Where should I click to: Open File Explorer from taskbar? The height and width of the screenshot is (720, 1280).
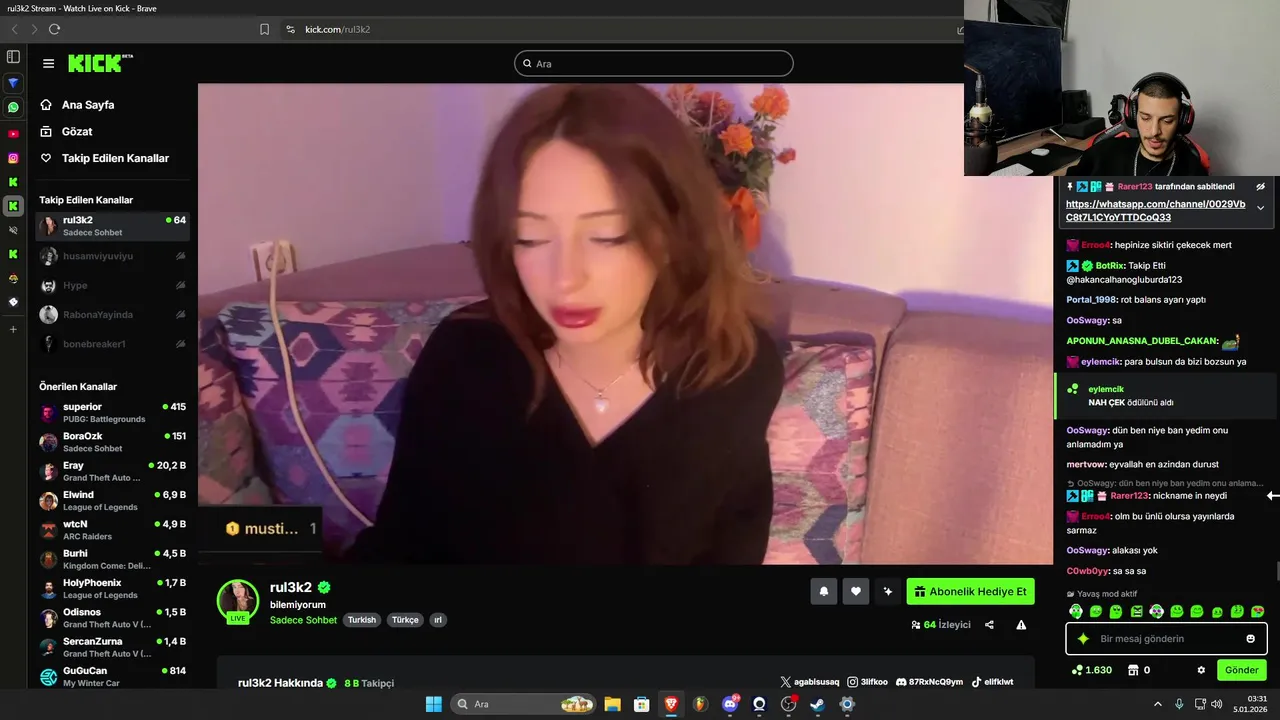point(612,704)
